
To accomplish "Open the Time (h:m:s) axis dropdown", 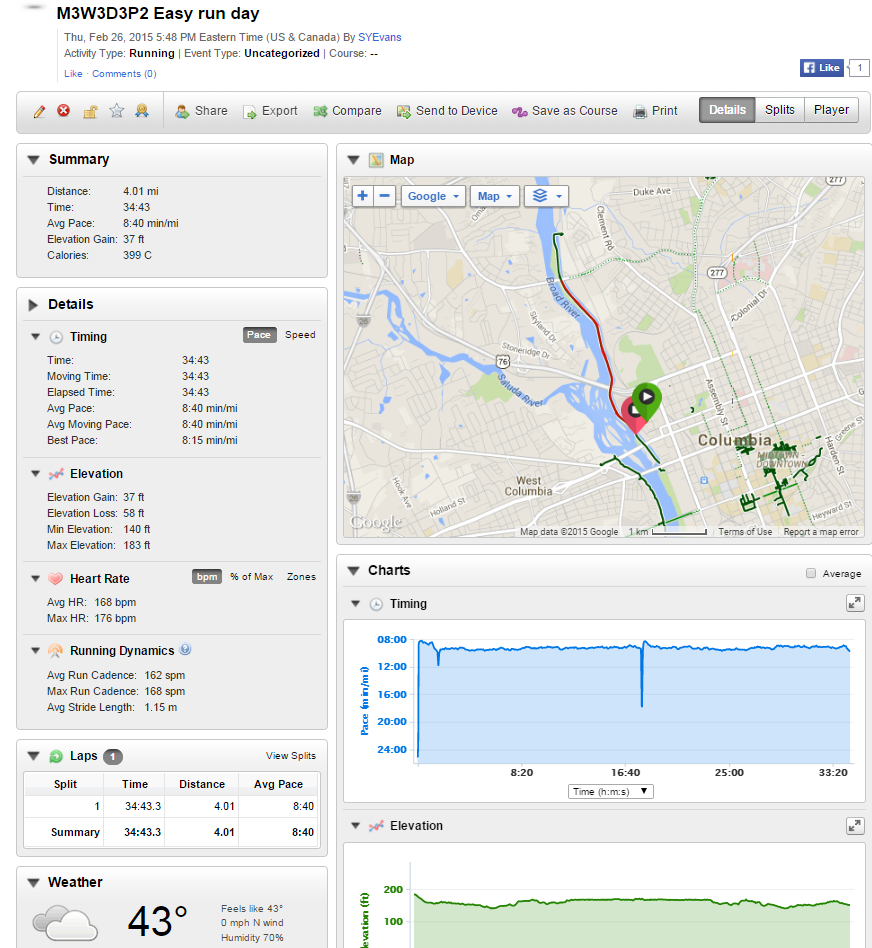I will (x=610, y=791).
